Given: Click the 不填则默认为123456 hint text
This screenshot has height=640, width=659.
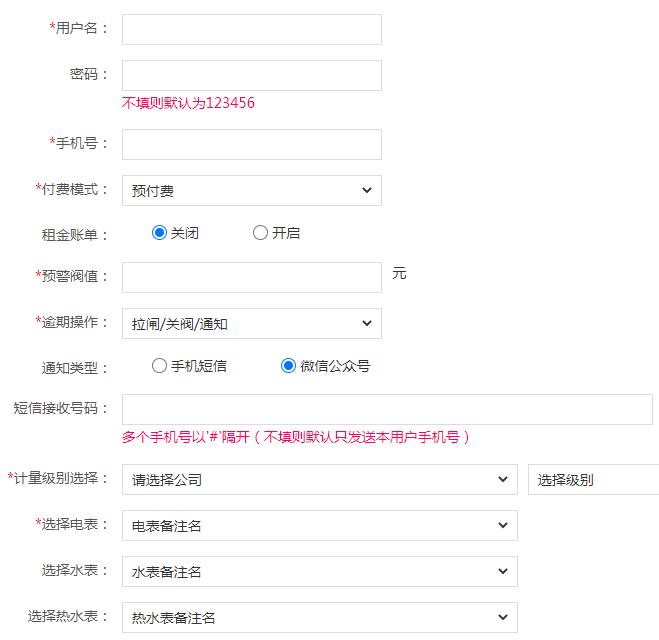Looking at the screenshot, I should coord(188,103).
